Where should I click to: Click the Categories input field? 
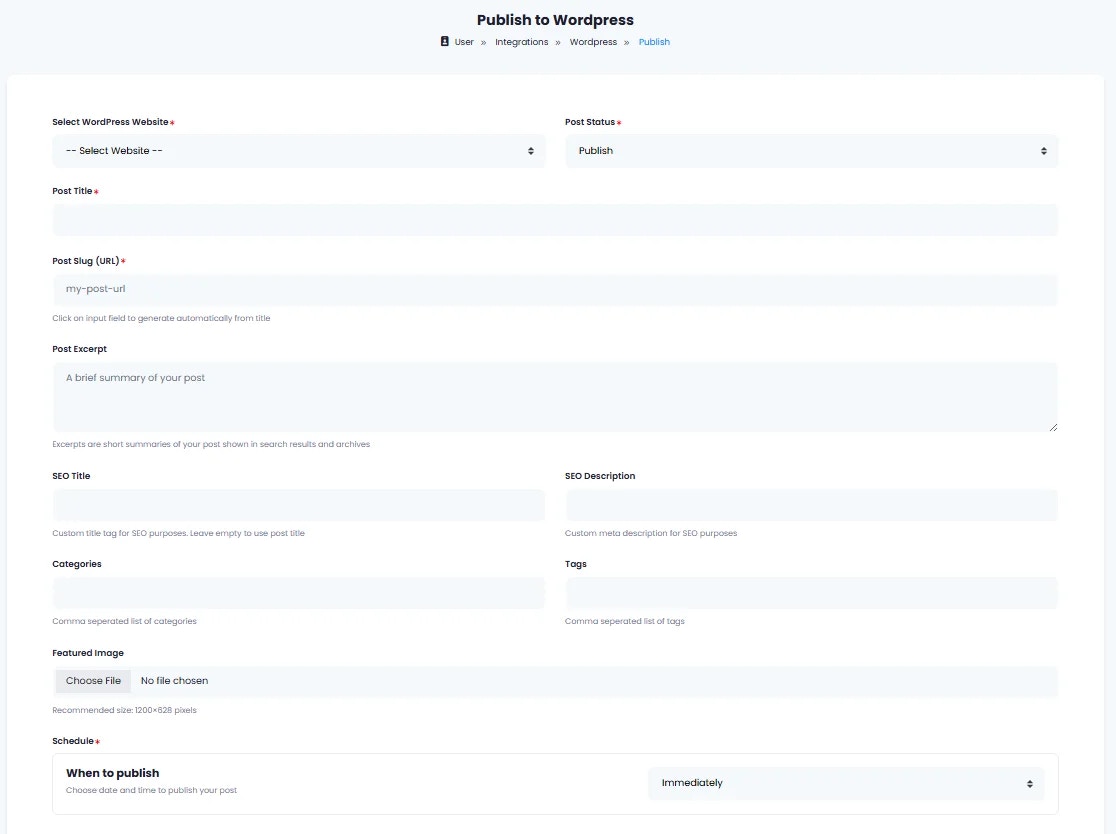pos(299,592)
